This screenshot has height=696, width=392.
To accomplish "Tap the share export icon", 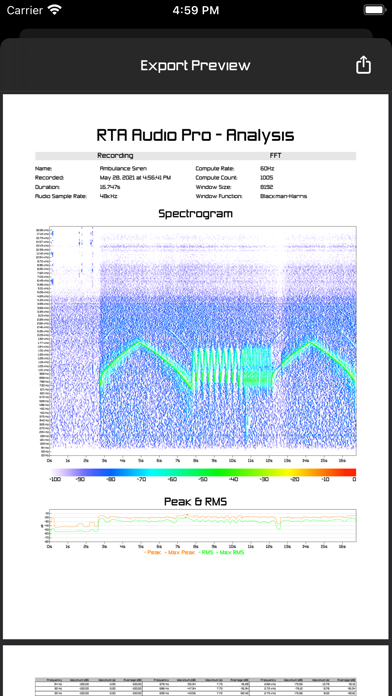I will [x=363, y=65].
